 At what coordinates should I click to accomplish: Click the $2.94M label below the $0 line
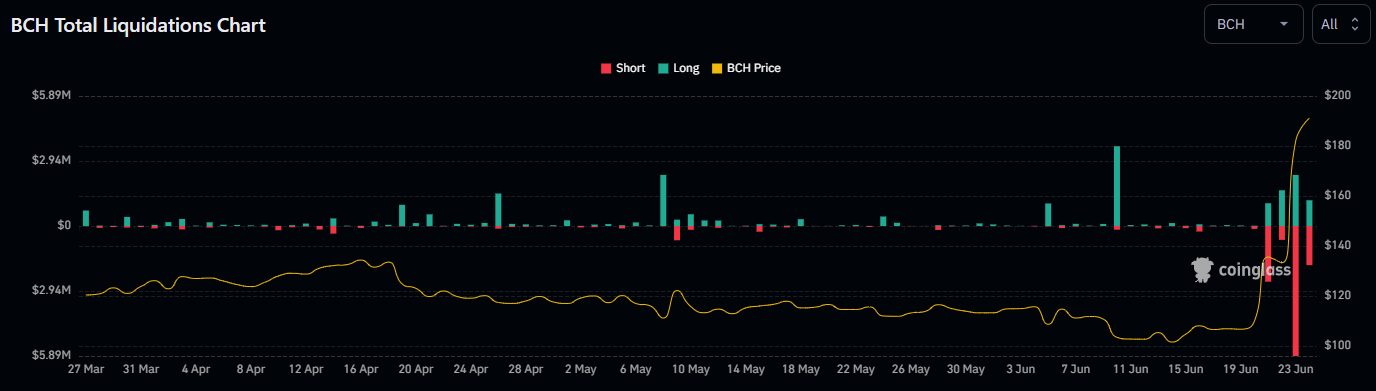[52, 290]
